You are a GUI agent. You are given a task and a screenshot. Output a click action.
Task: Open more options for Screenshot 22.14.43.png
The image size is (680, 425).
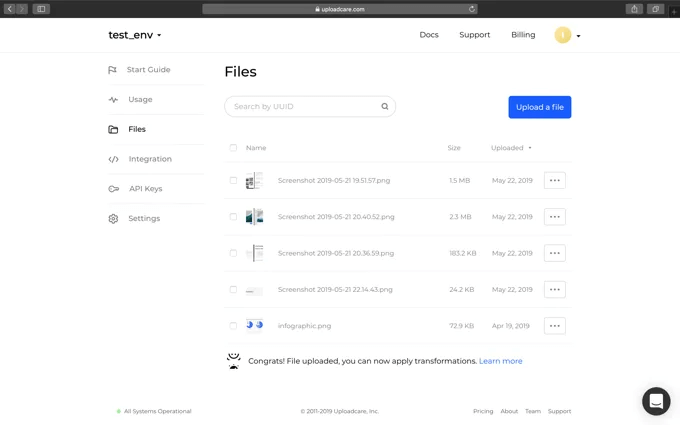tap(555, 290)
